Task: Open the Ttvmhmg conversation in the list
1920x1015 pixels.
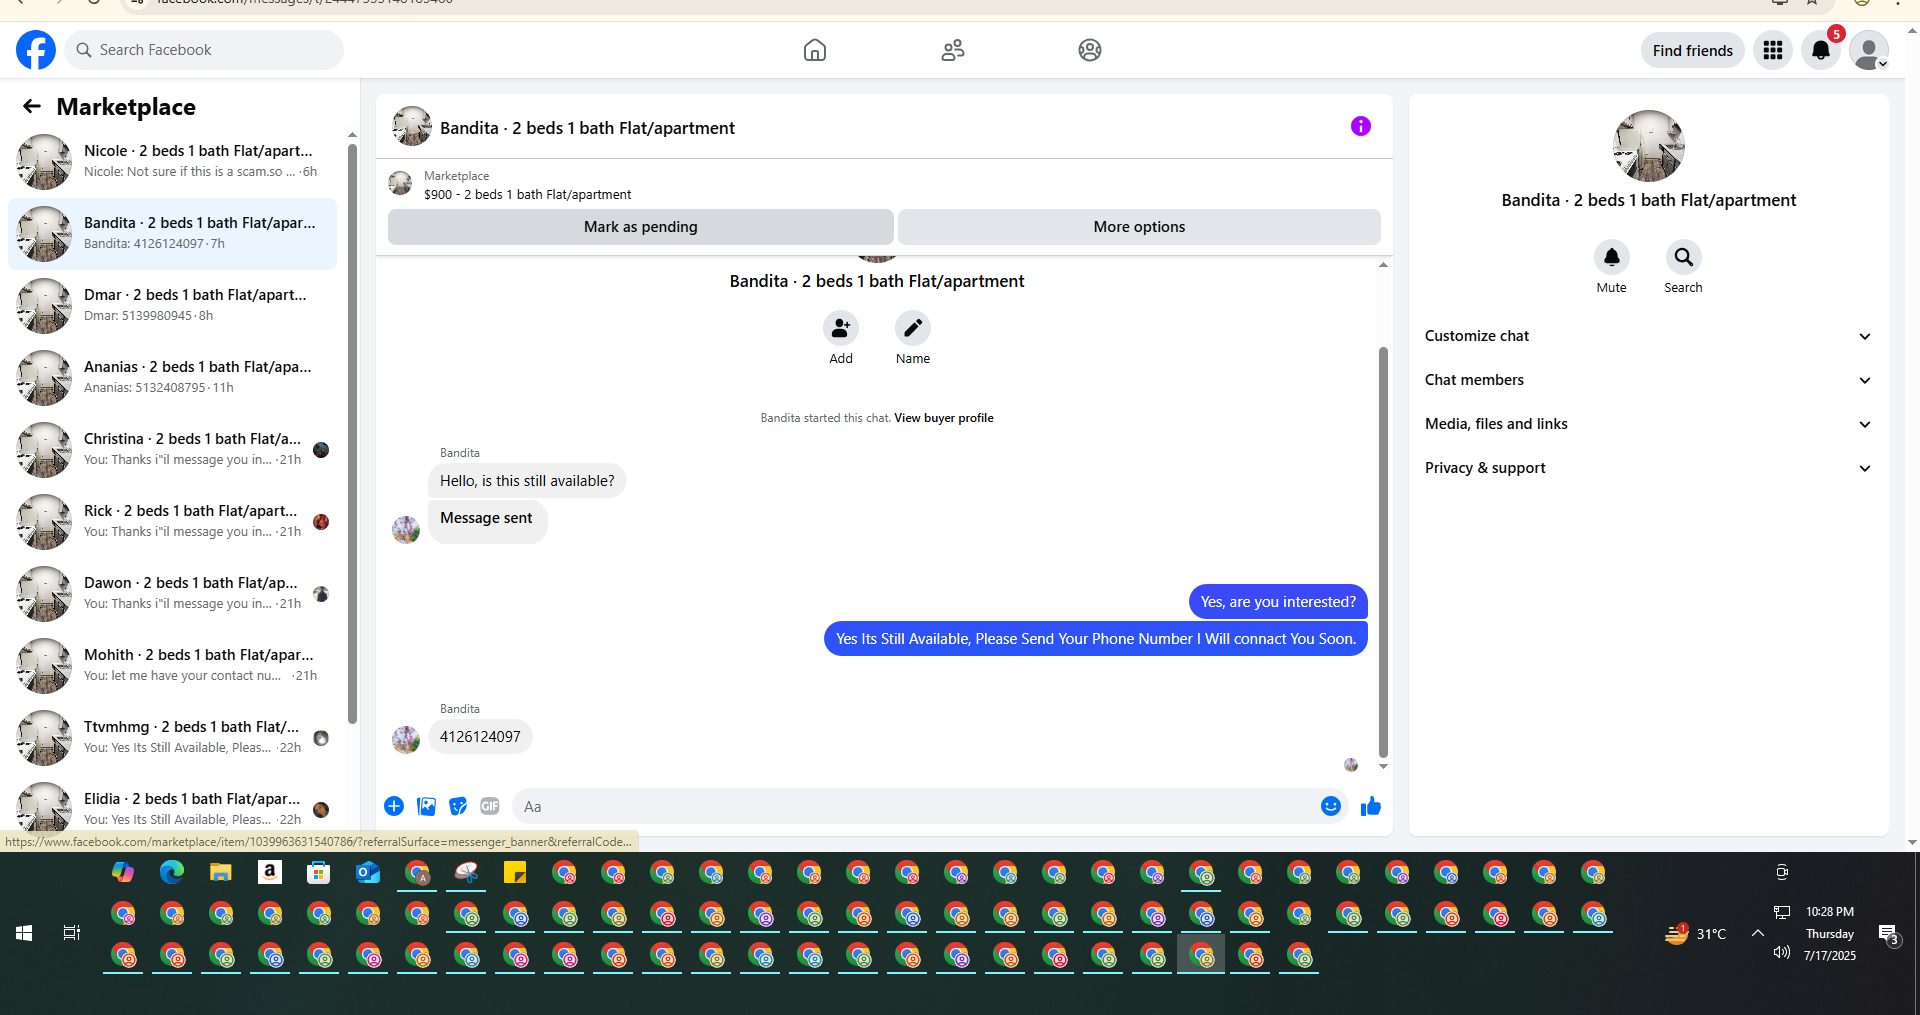Action: coord(173,738)
